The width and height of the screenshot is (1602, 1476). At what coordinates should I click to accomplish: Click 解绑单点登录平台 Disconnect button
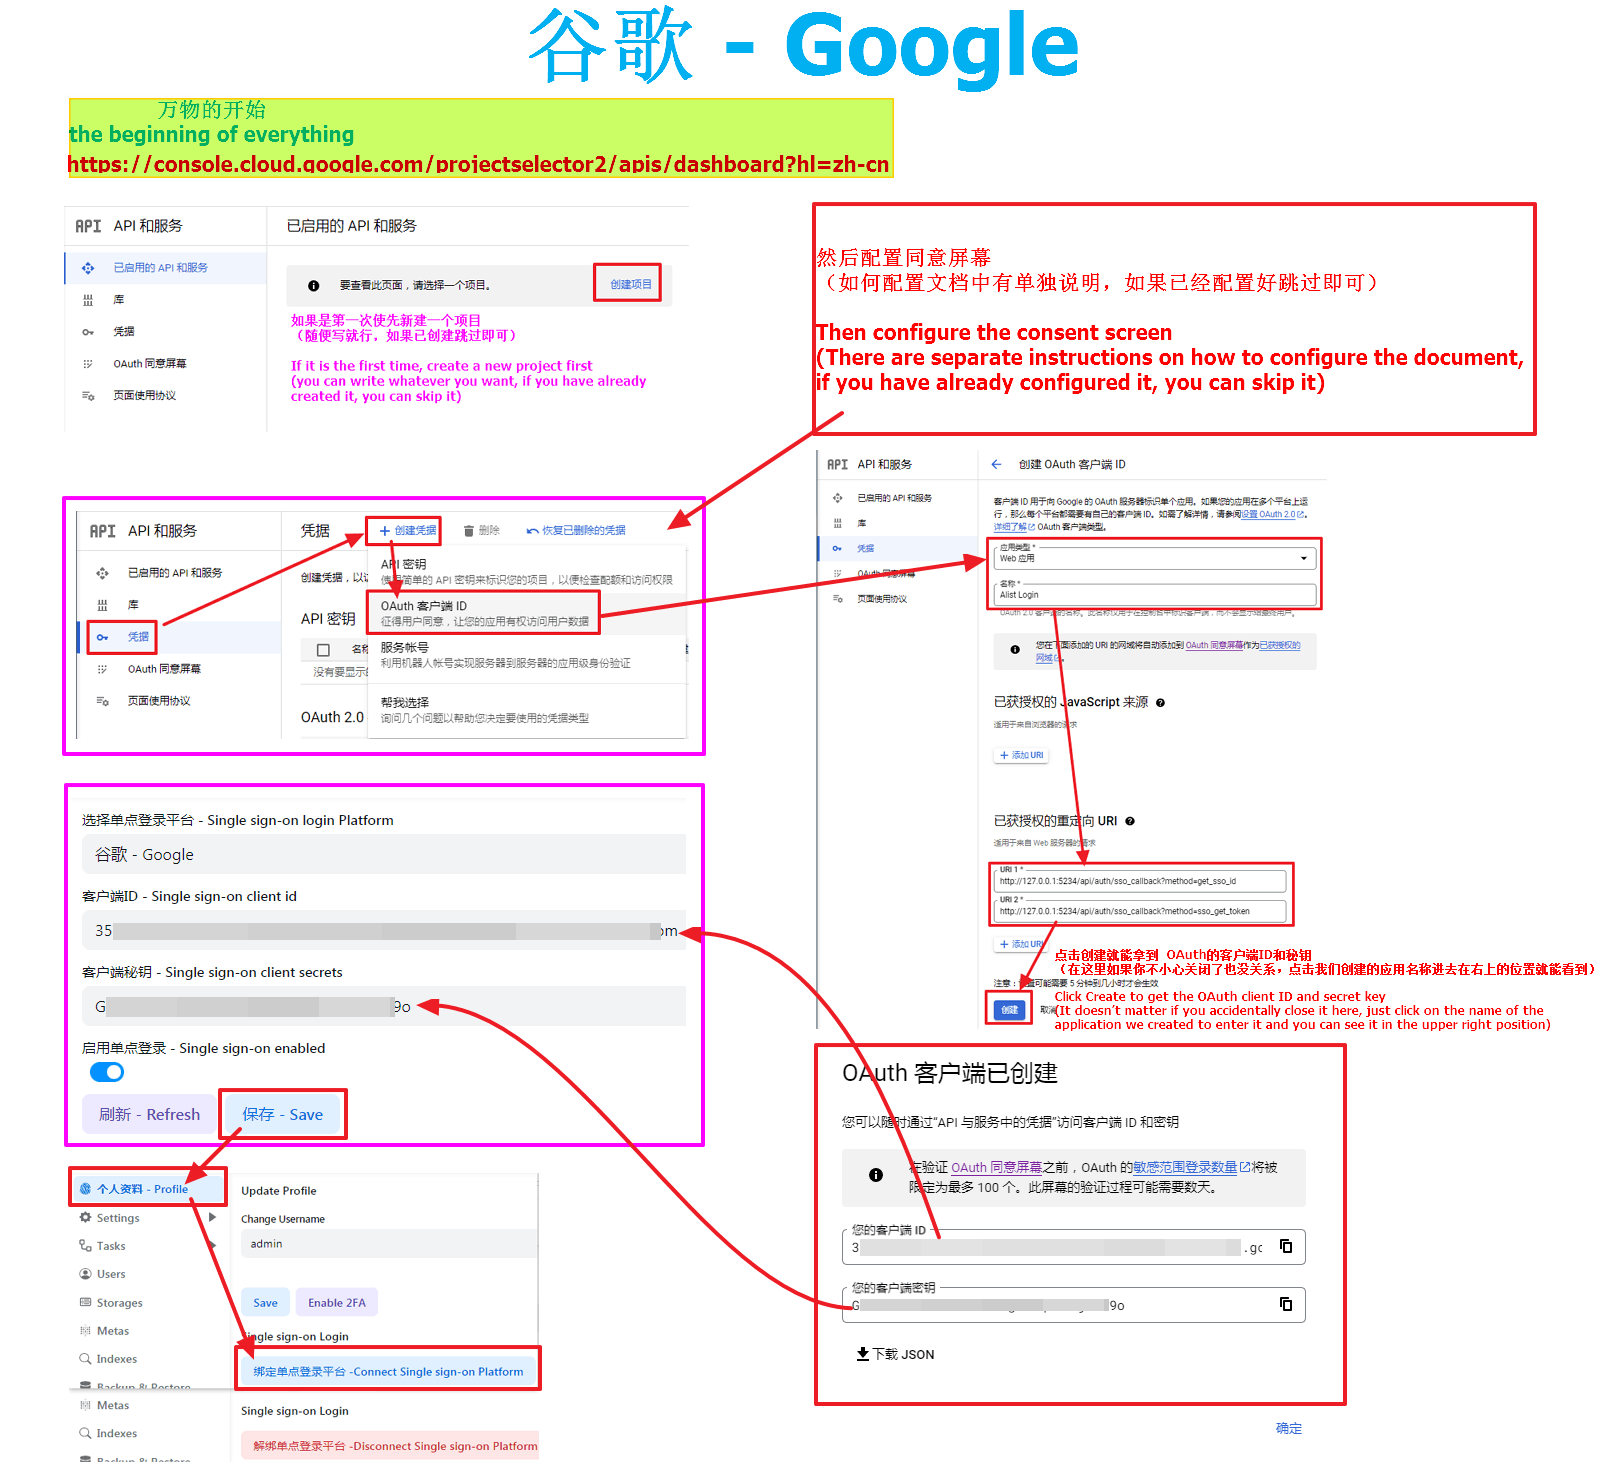[390, 1445]
